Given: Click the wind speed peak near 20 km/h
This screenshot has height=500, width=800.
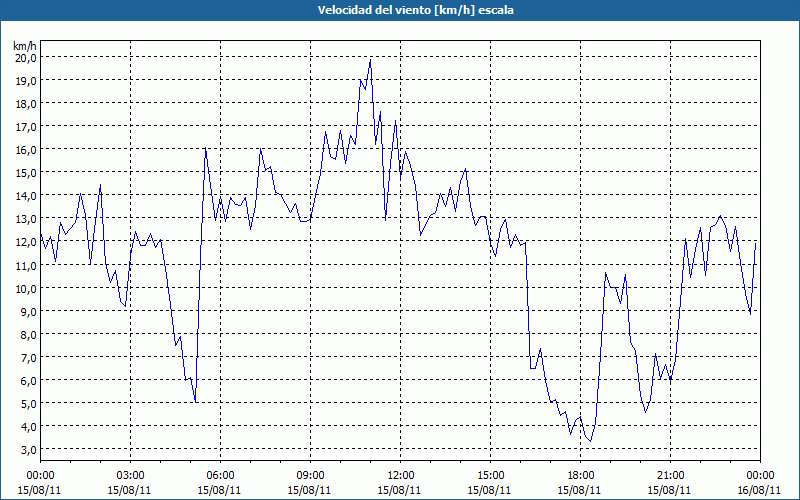Looking at the screenshot, I should tap(370, 60).
